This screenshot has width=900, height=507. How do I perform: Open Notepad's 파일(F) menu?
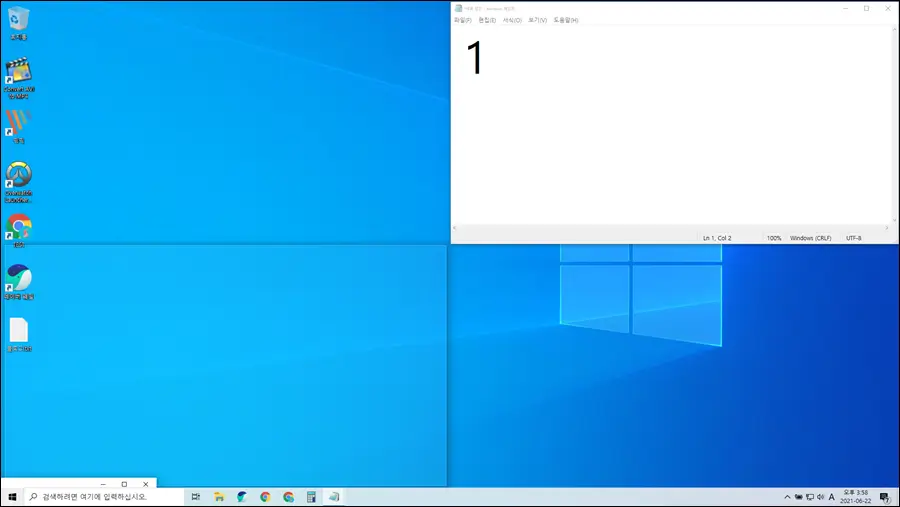point(463,20)
